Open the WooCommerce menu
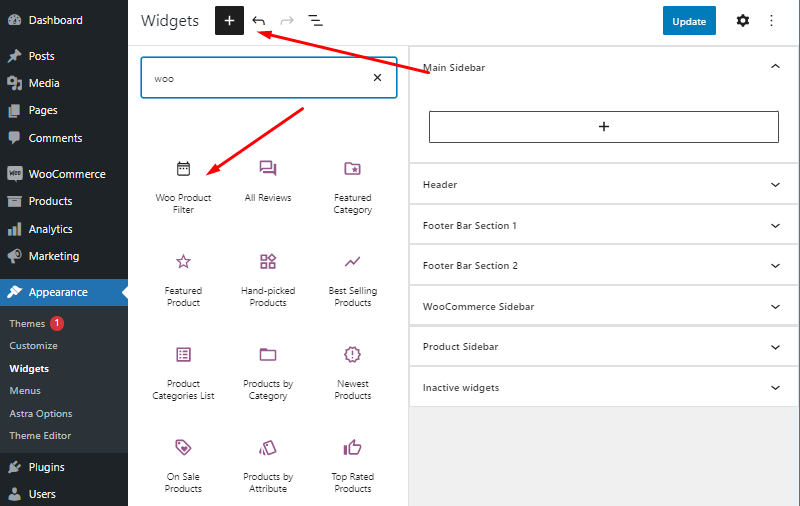The image size is (800, 506). 64,174
